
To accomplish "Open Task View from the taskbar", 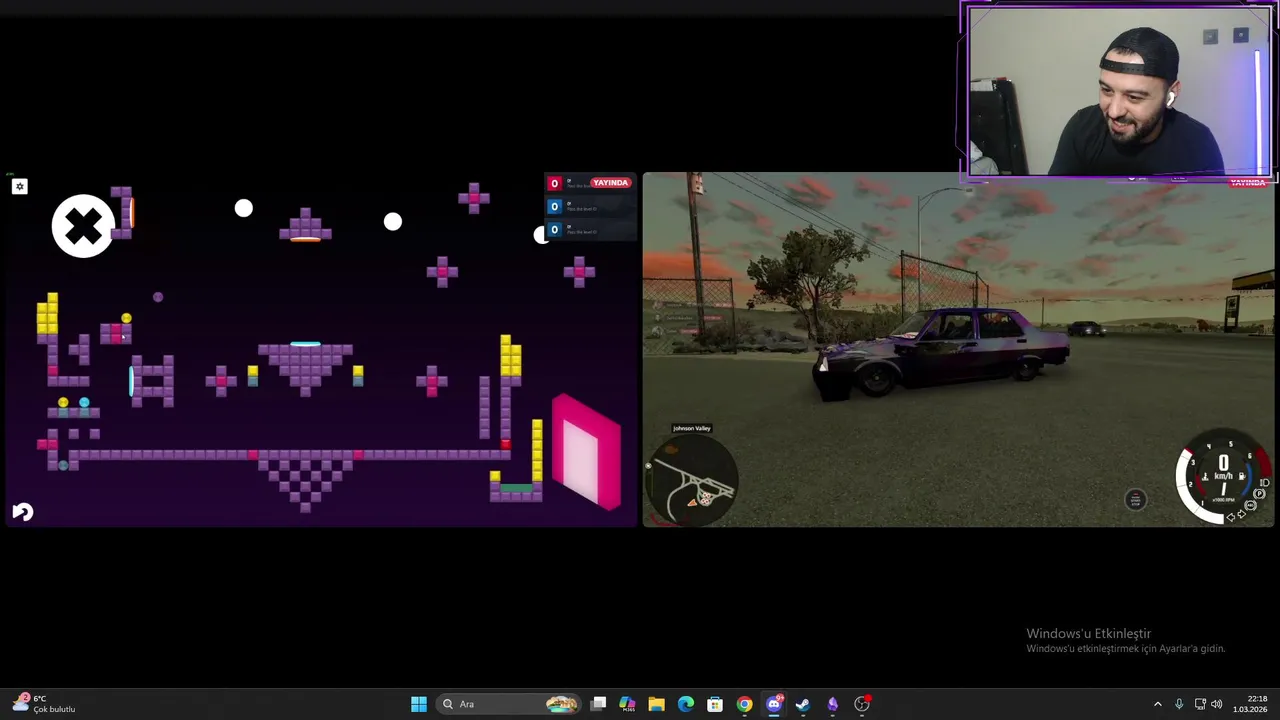I will click(598, 704).
